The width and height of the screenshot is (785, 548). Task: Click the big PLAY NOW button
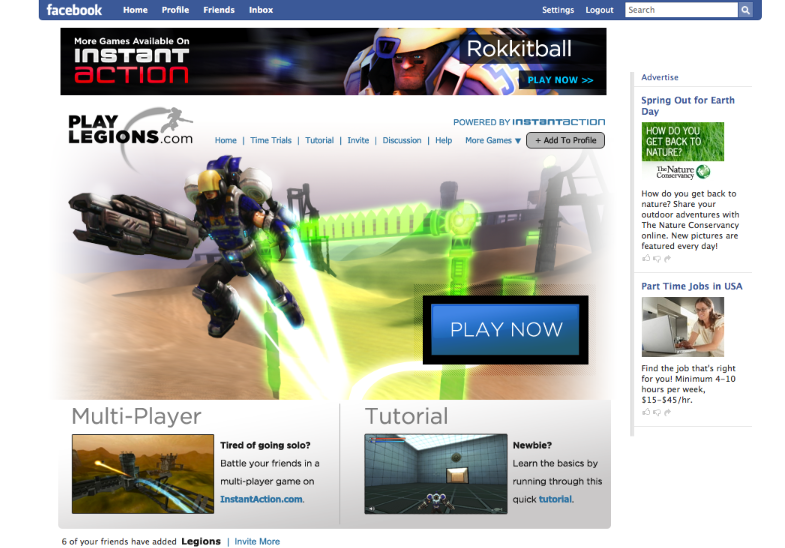[x=505, y=329]
